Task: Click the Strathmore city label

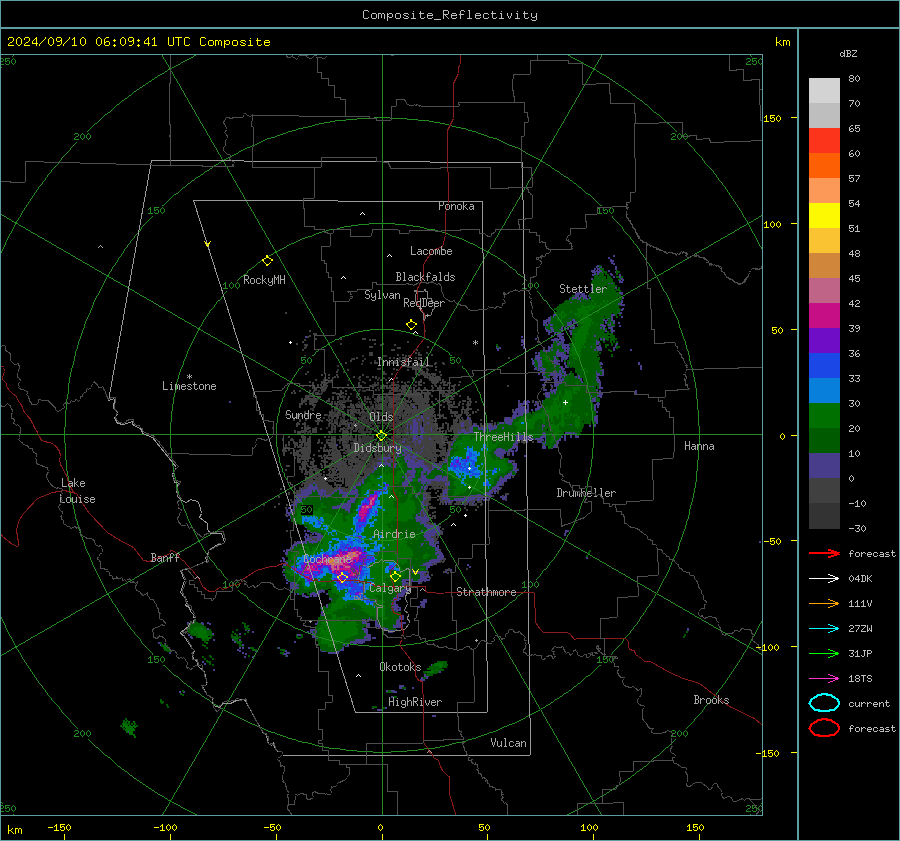Action: pos(486,592)
